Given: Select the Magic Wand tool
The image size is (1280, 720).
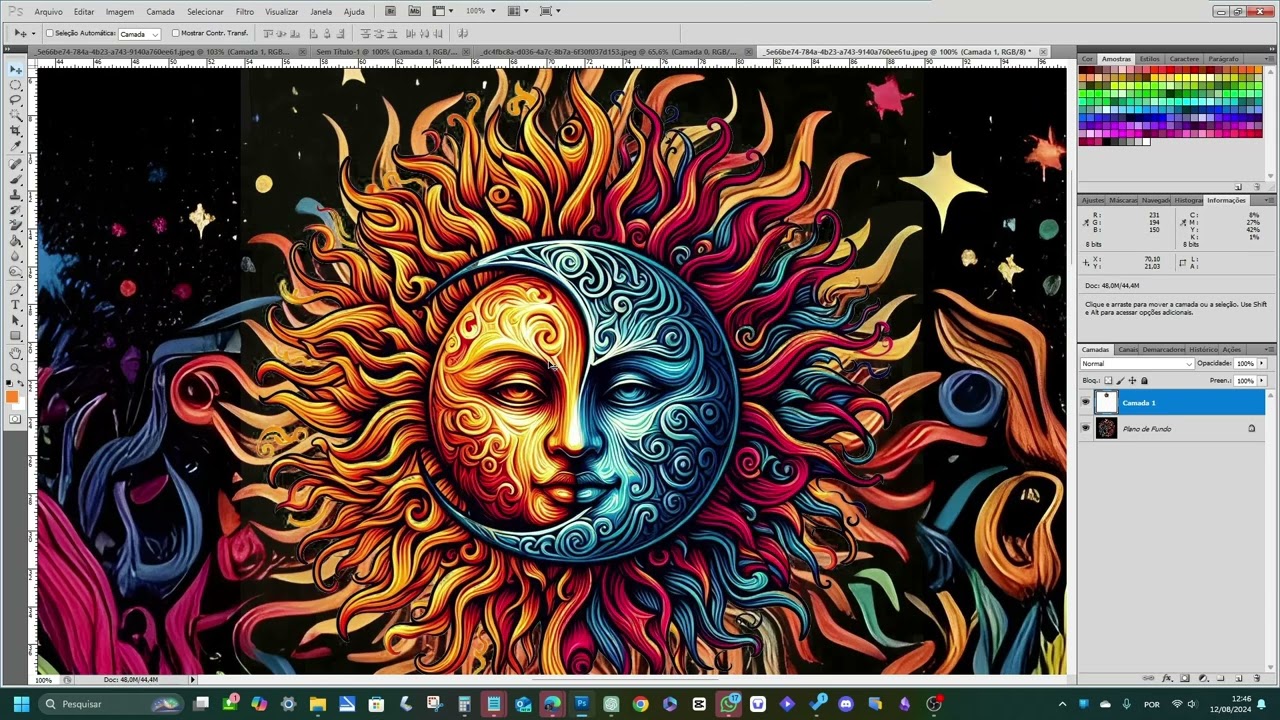Looking at the screenshot, I should coord(16,115).
